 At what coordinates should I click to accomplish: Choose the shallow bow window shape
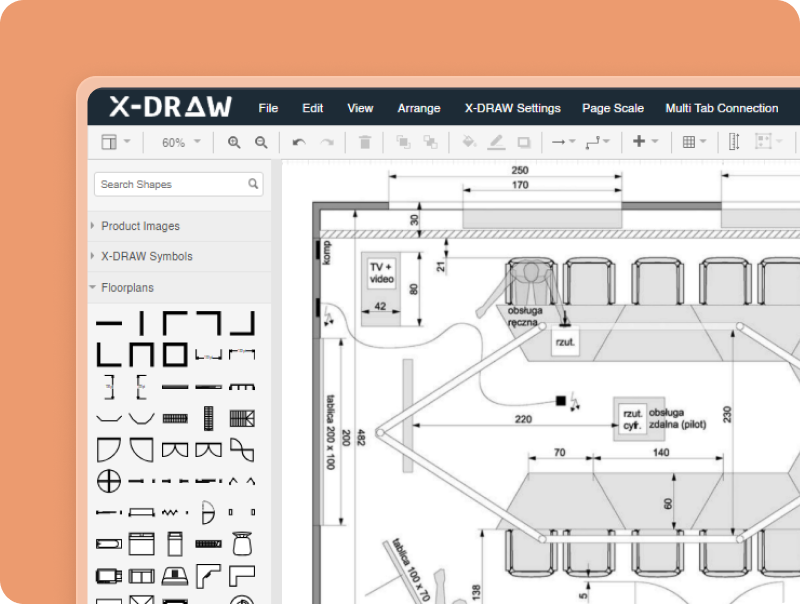109,419
